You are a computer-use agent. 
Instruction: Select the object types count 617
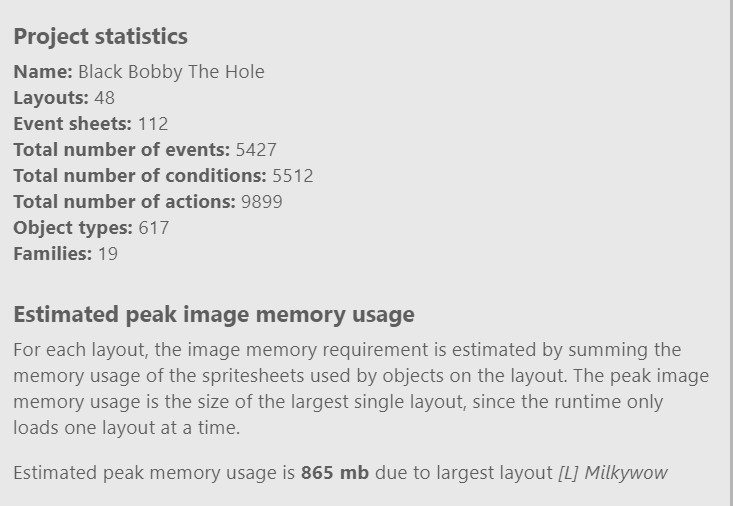tap(154, 228)
